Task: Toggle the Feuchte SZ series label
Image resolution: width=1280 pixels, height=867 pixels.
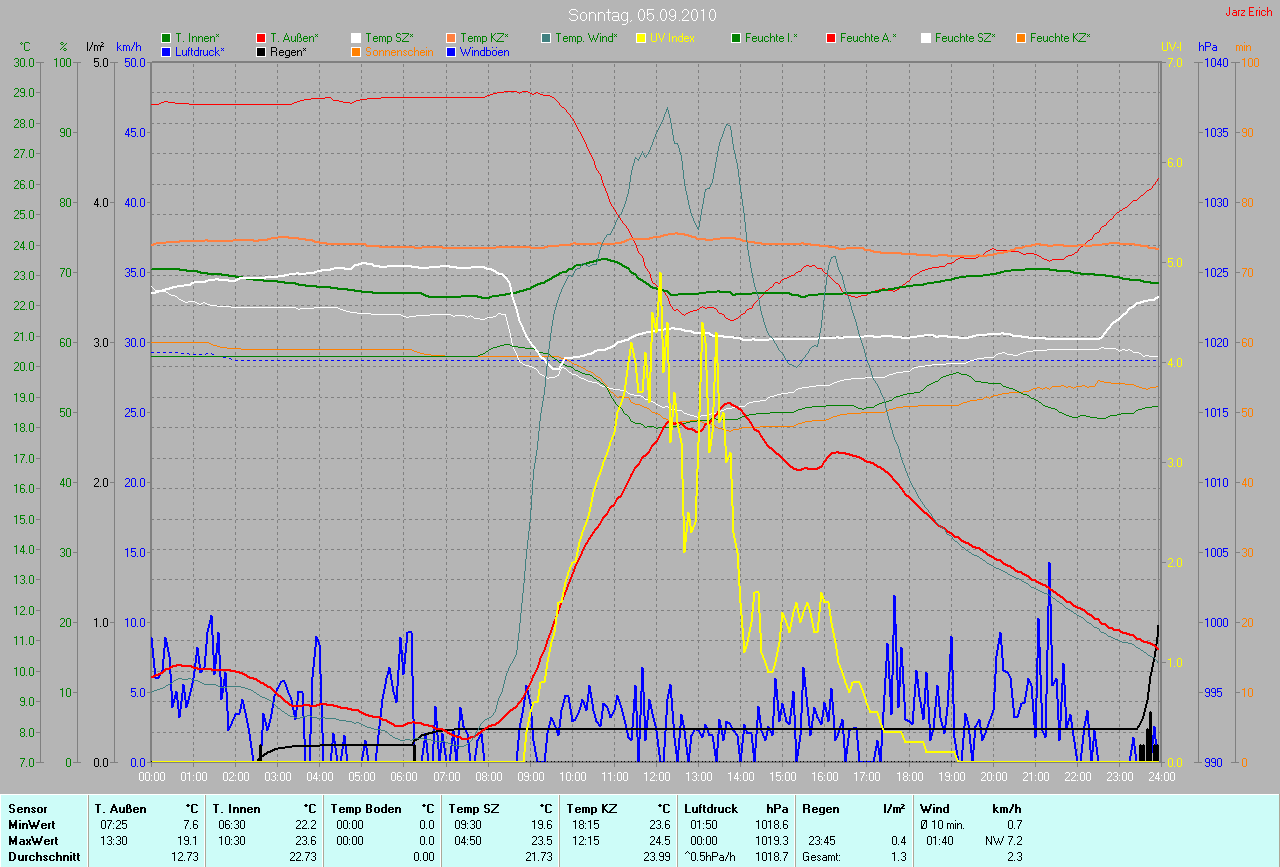Action: click(964, 38)
